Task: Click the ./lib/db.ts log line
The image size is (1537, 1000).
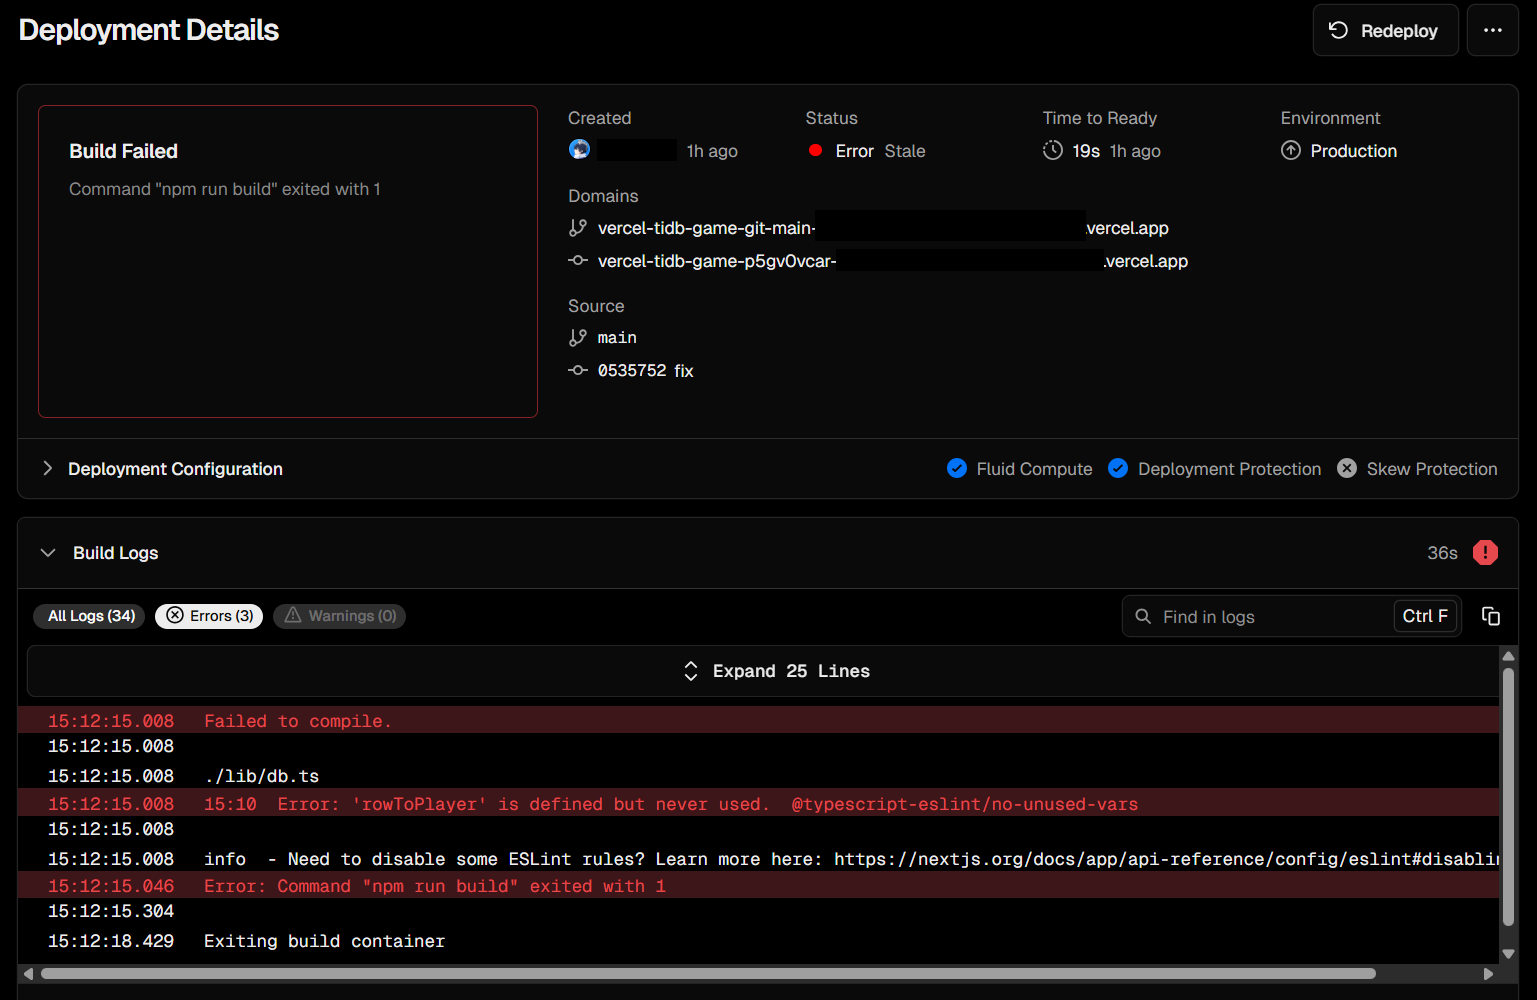Action: pyautogui.click(x=758, y=776)
